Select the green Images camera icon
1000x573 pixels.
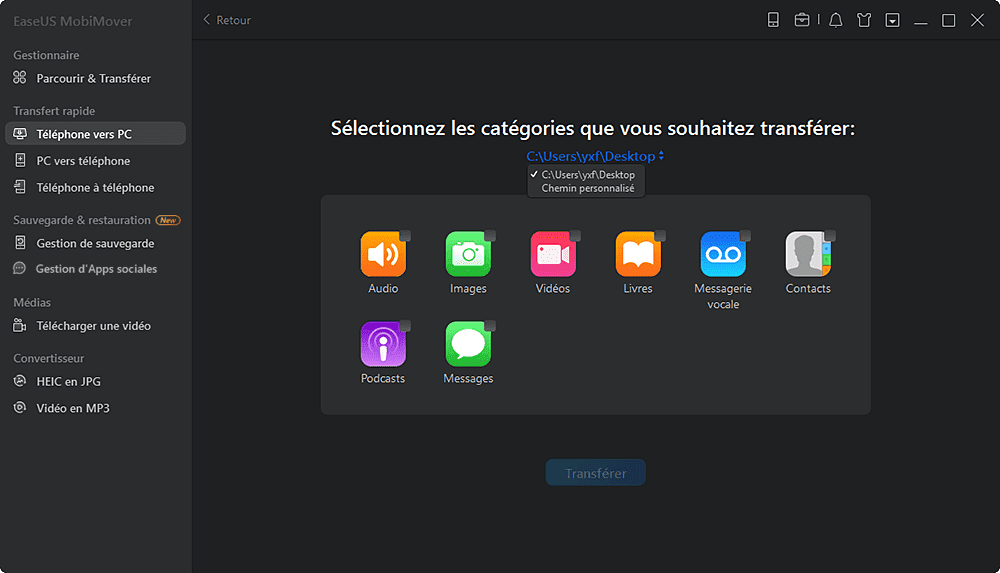point(467,255)
